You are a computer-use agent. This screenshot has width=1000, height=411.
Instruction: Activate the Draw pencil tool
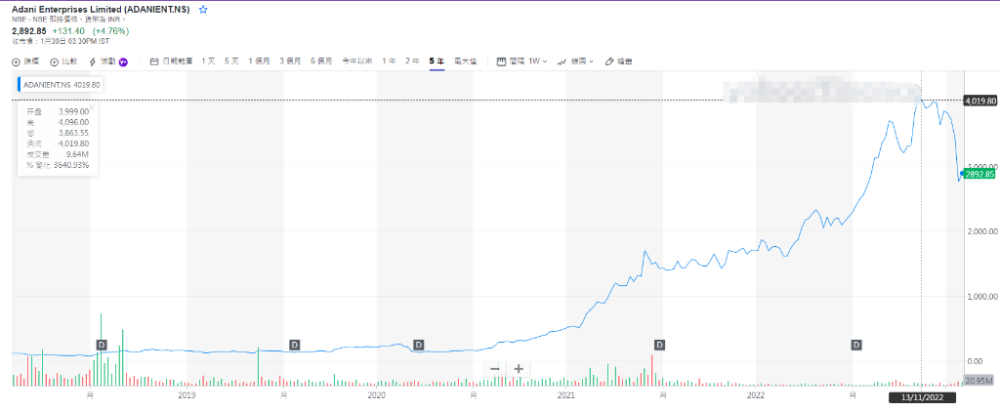point(619,61)
